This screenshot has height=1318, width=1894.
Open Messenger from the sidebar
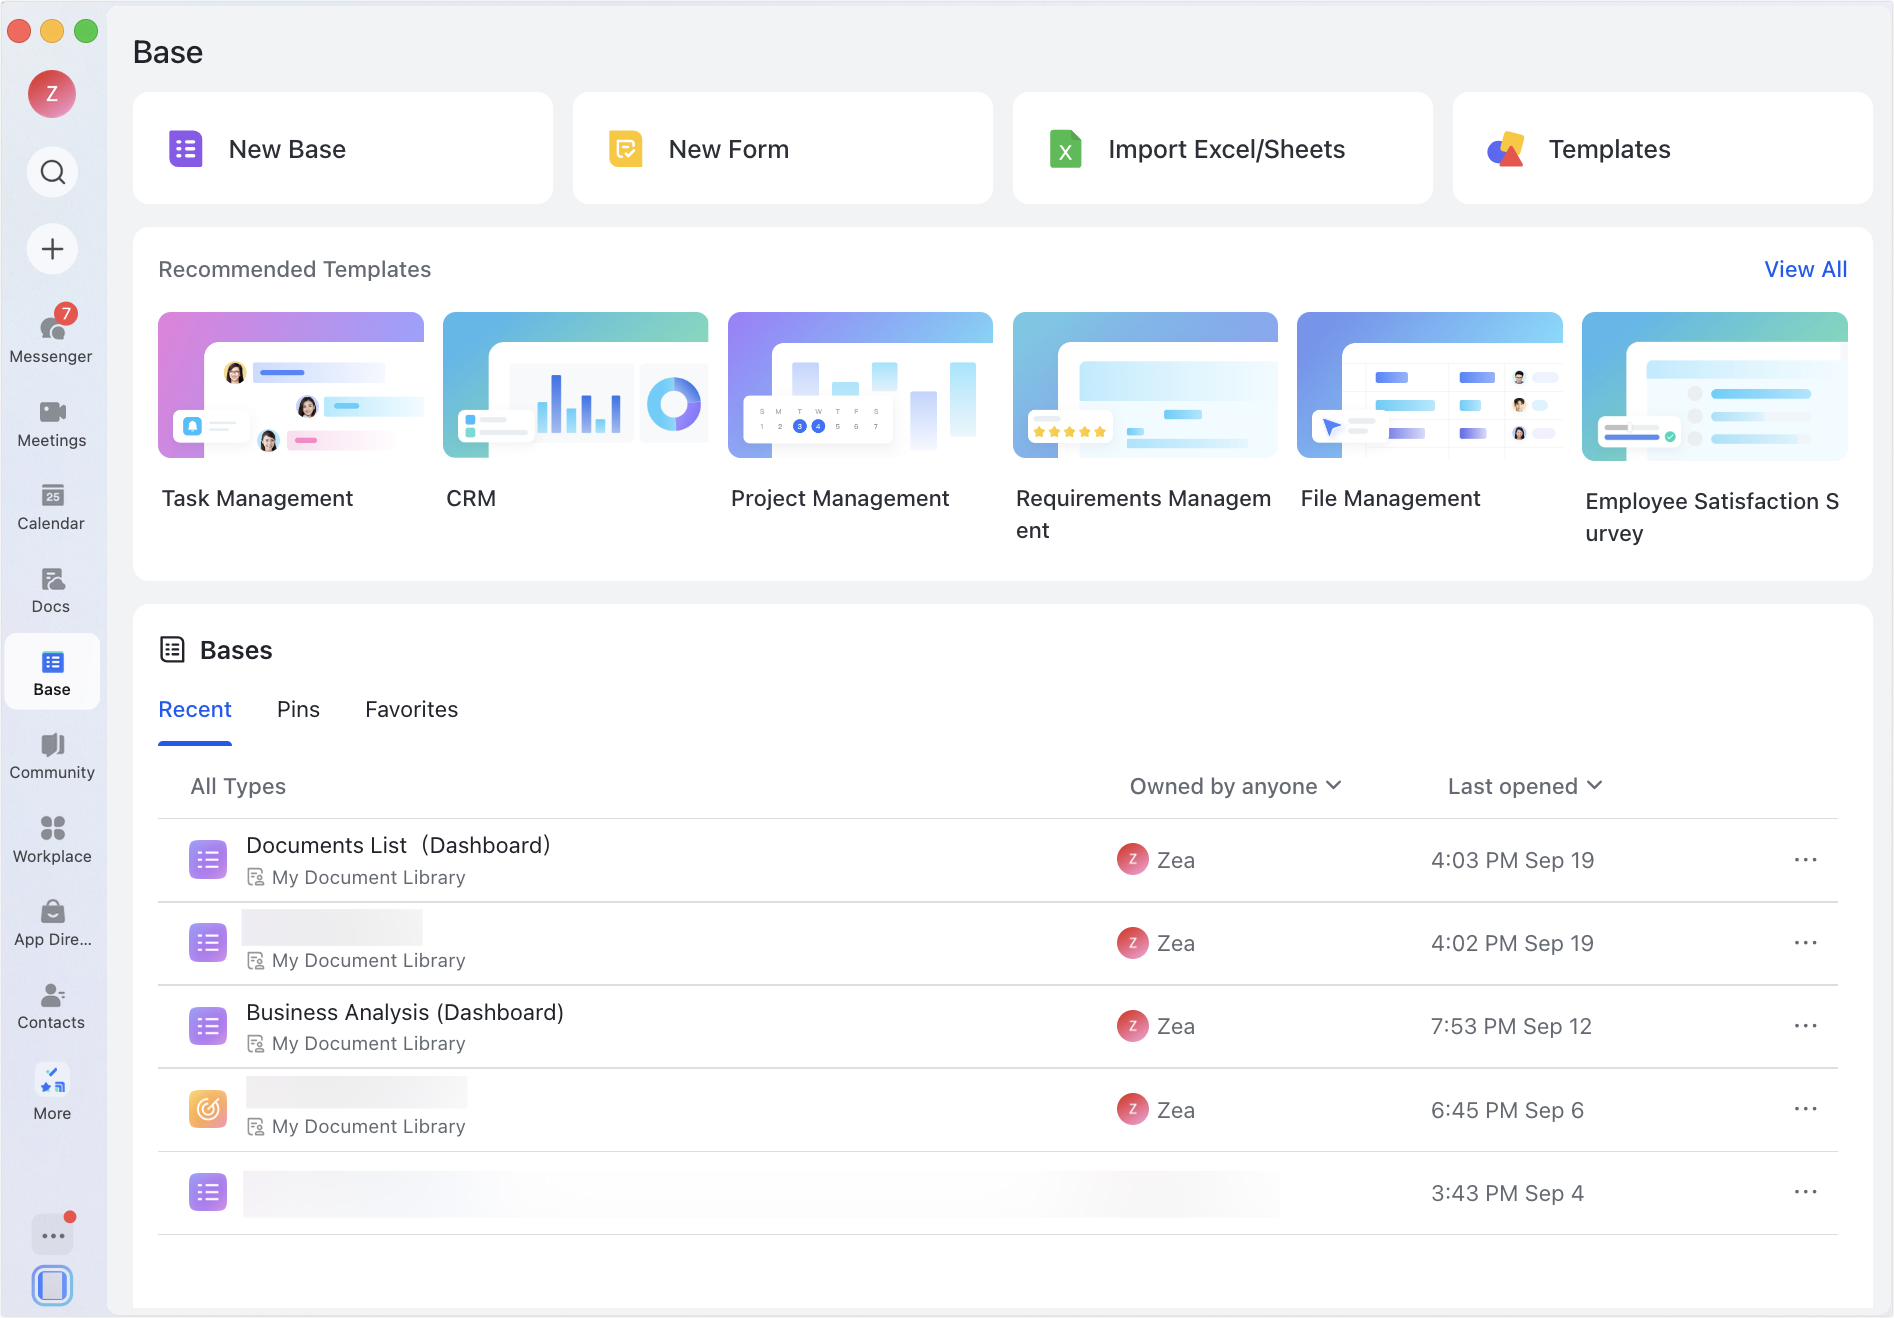(52, 335)
